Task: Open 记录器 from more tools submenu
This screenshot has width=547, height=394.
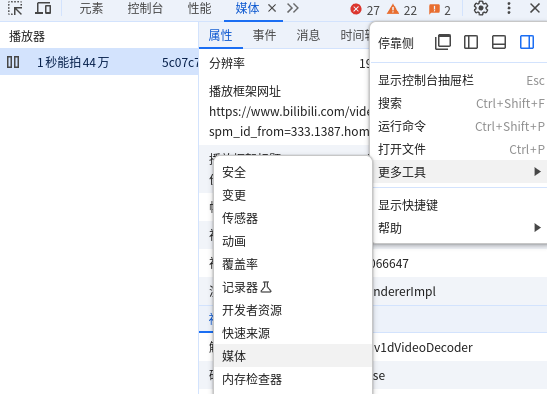Action: click(x=293, y=288)
